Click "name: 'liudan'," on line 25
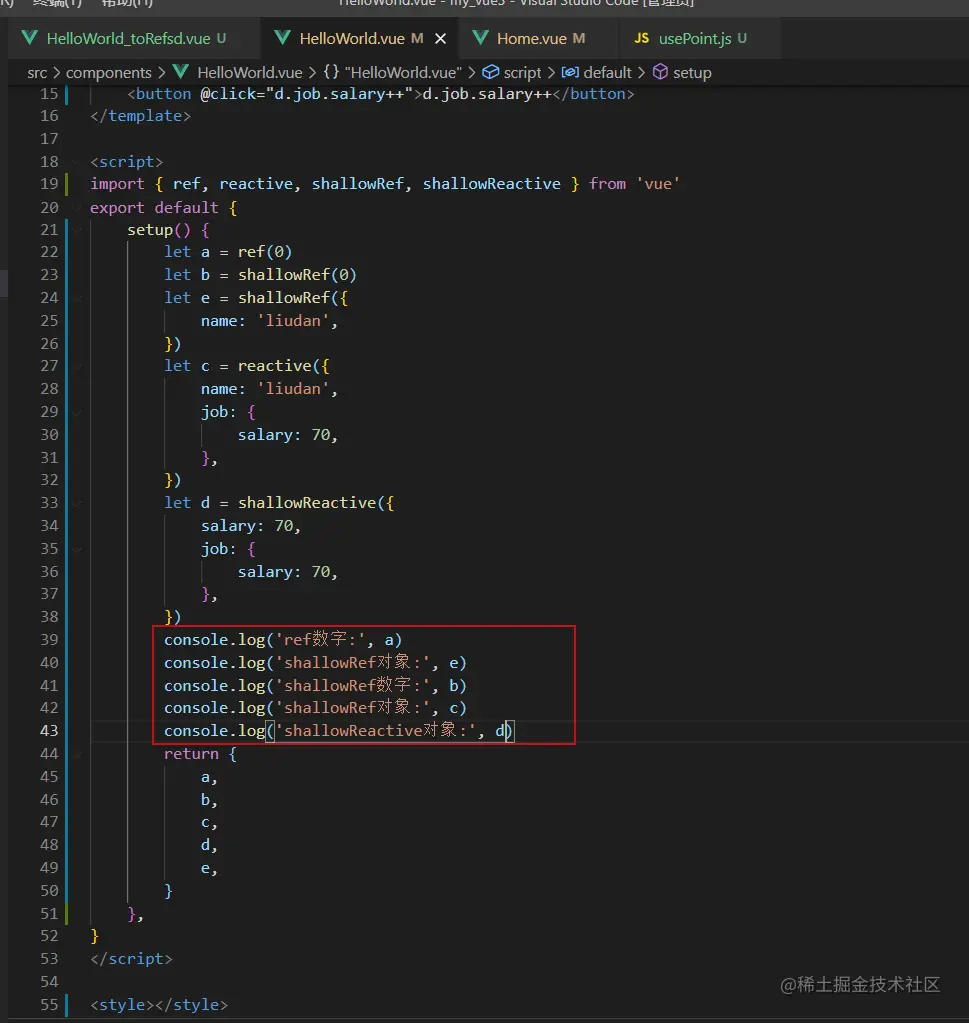Image resolution: width=969 pixels, height=1023 pixels. [269, 321]
